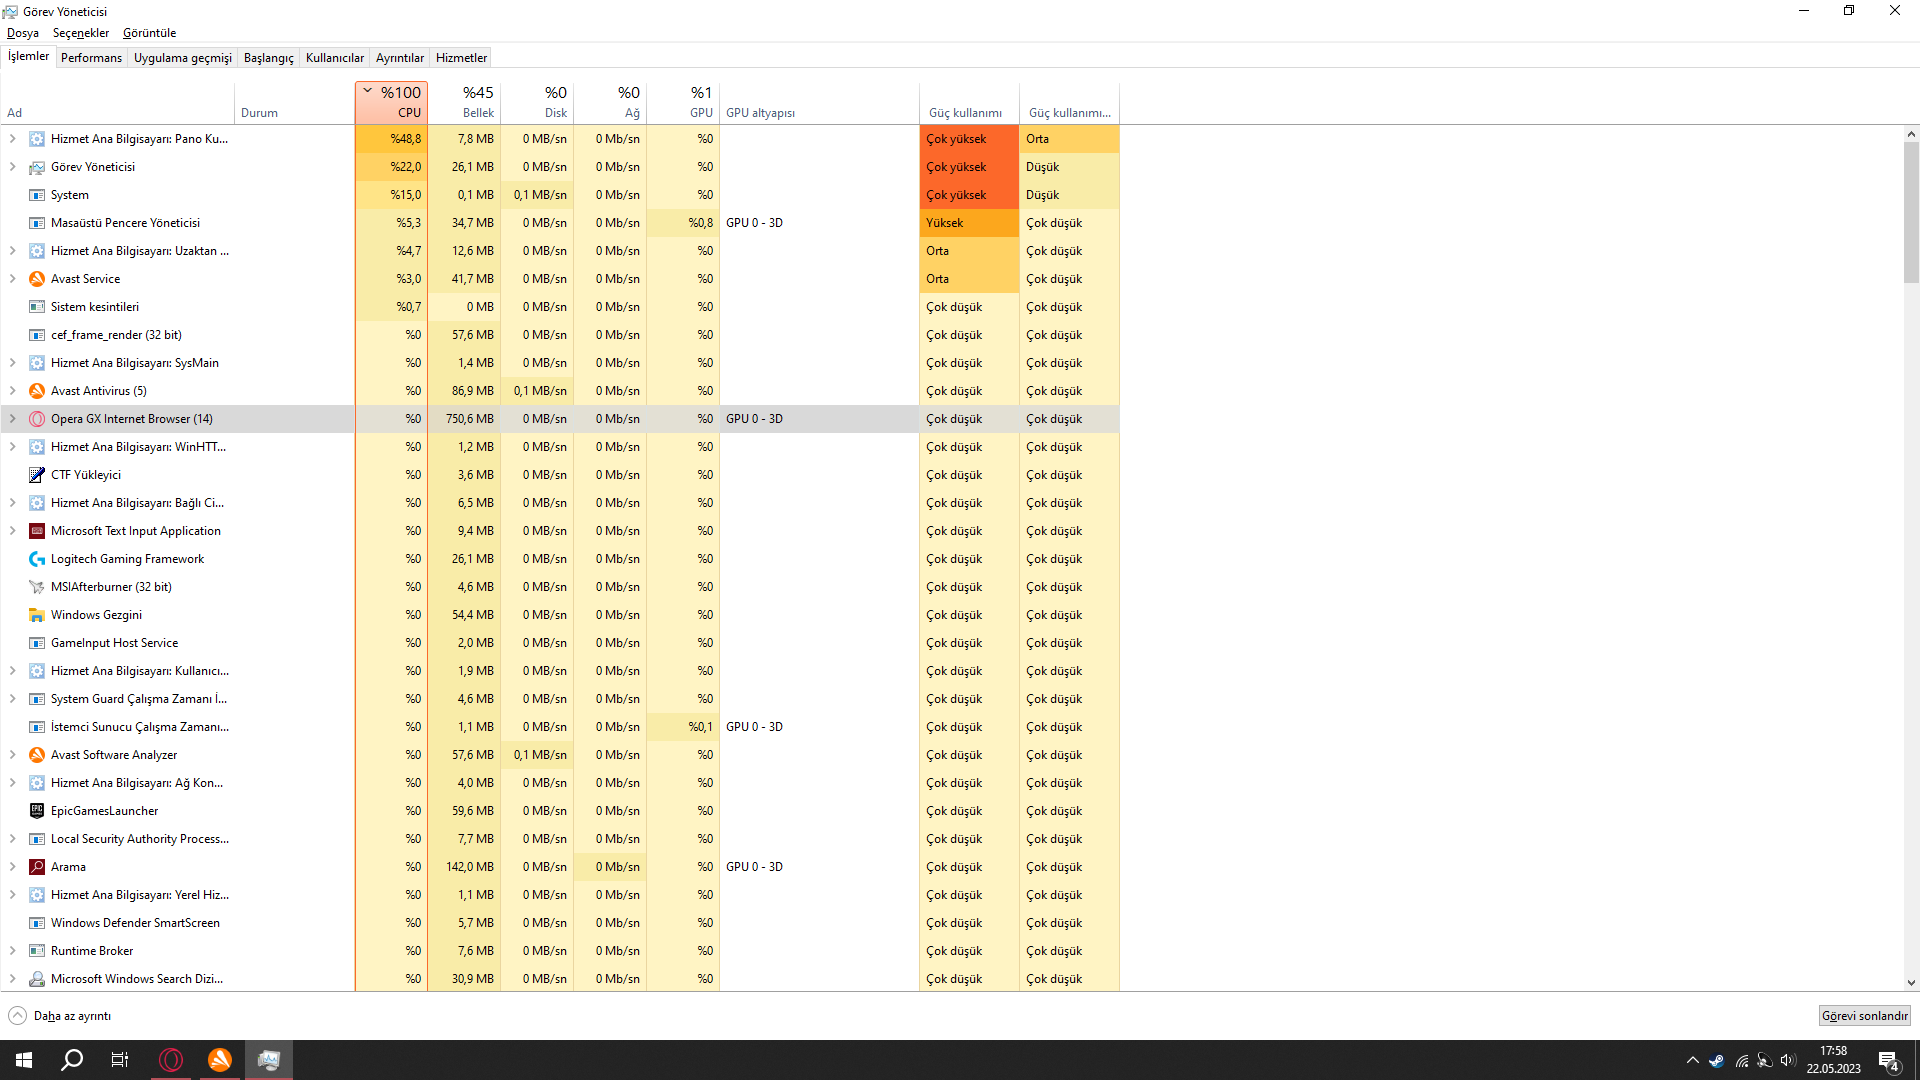1920x1080 pixels.
Task: Switch to the Kullanıcılar tab
Action: pyautogui.click(x=335, y=58)
